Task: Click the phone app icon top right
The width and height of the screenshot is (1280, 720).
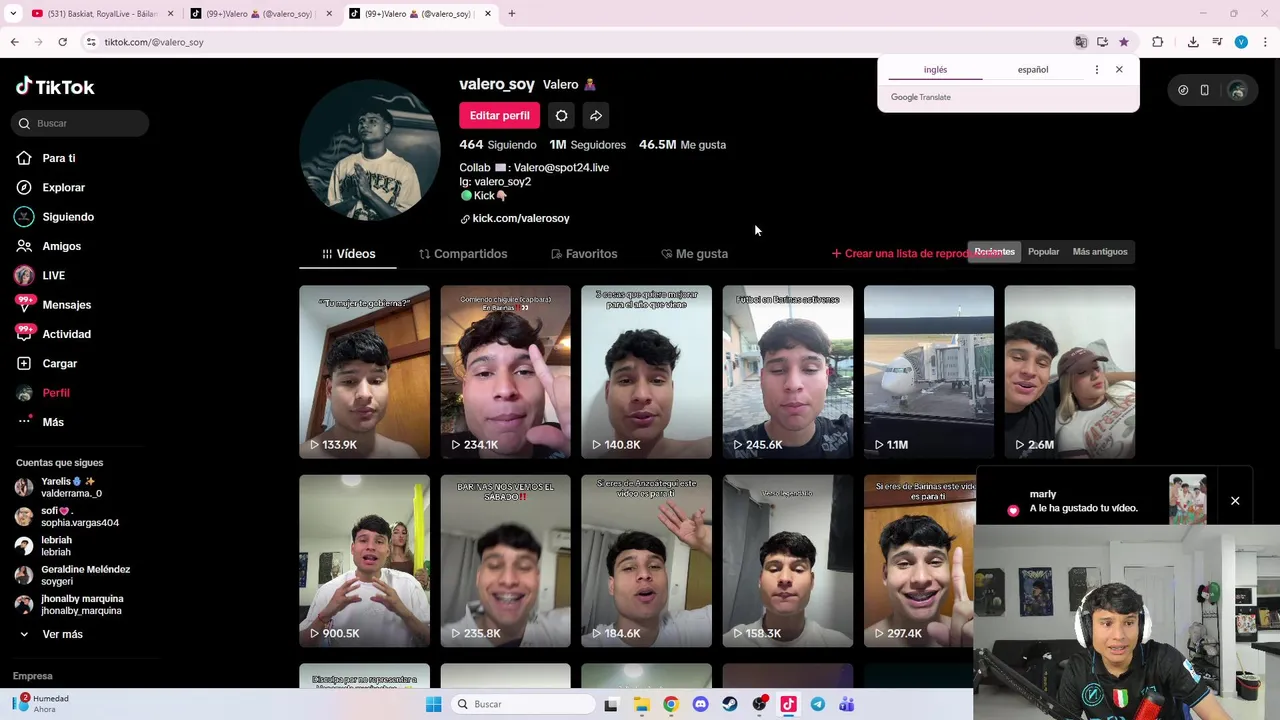Action: 1204,90
